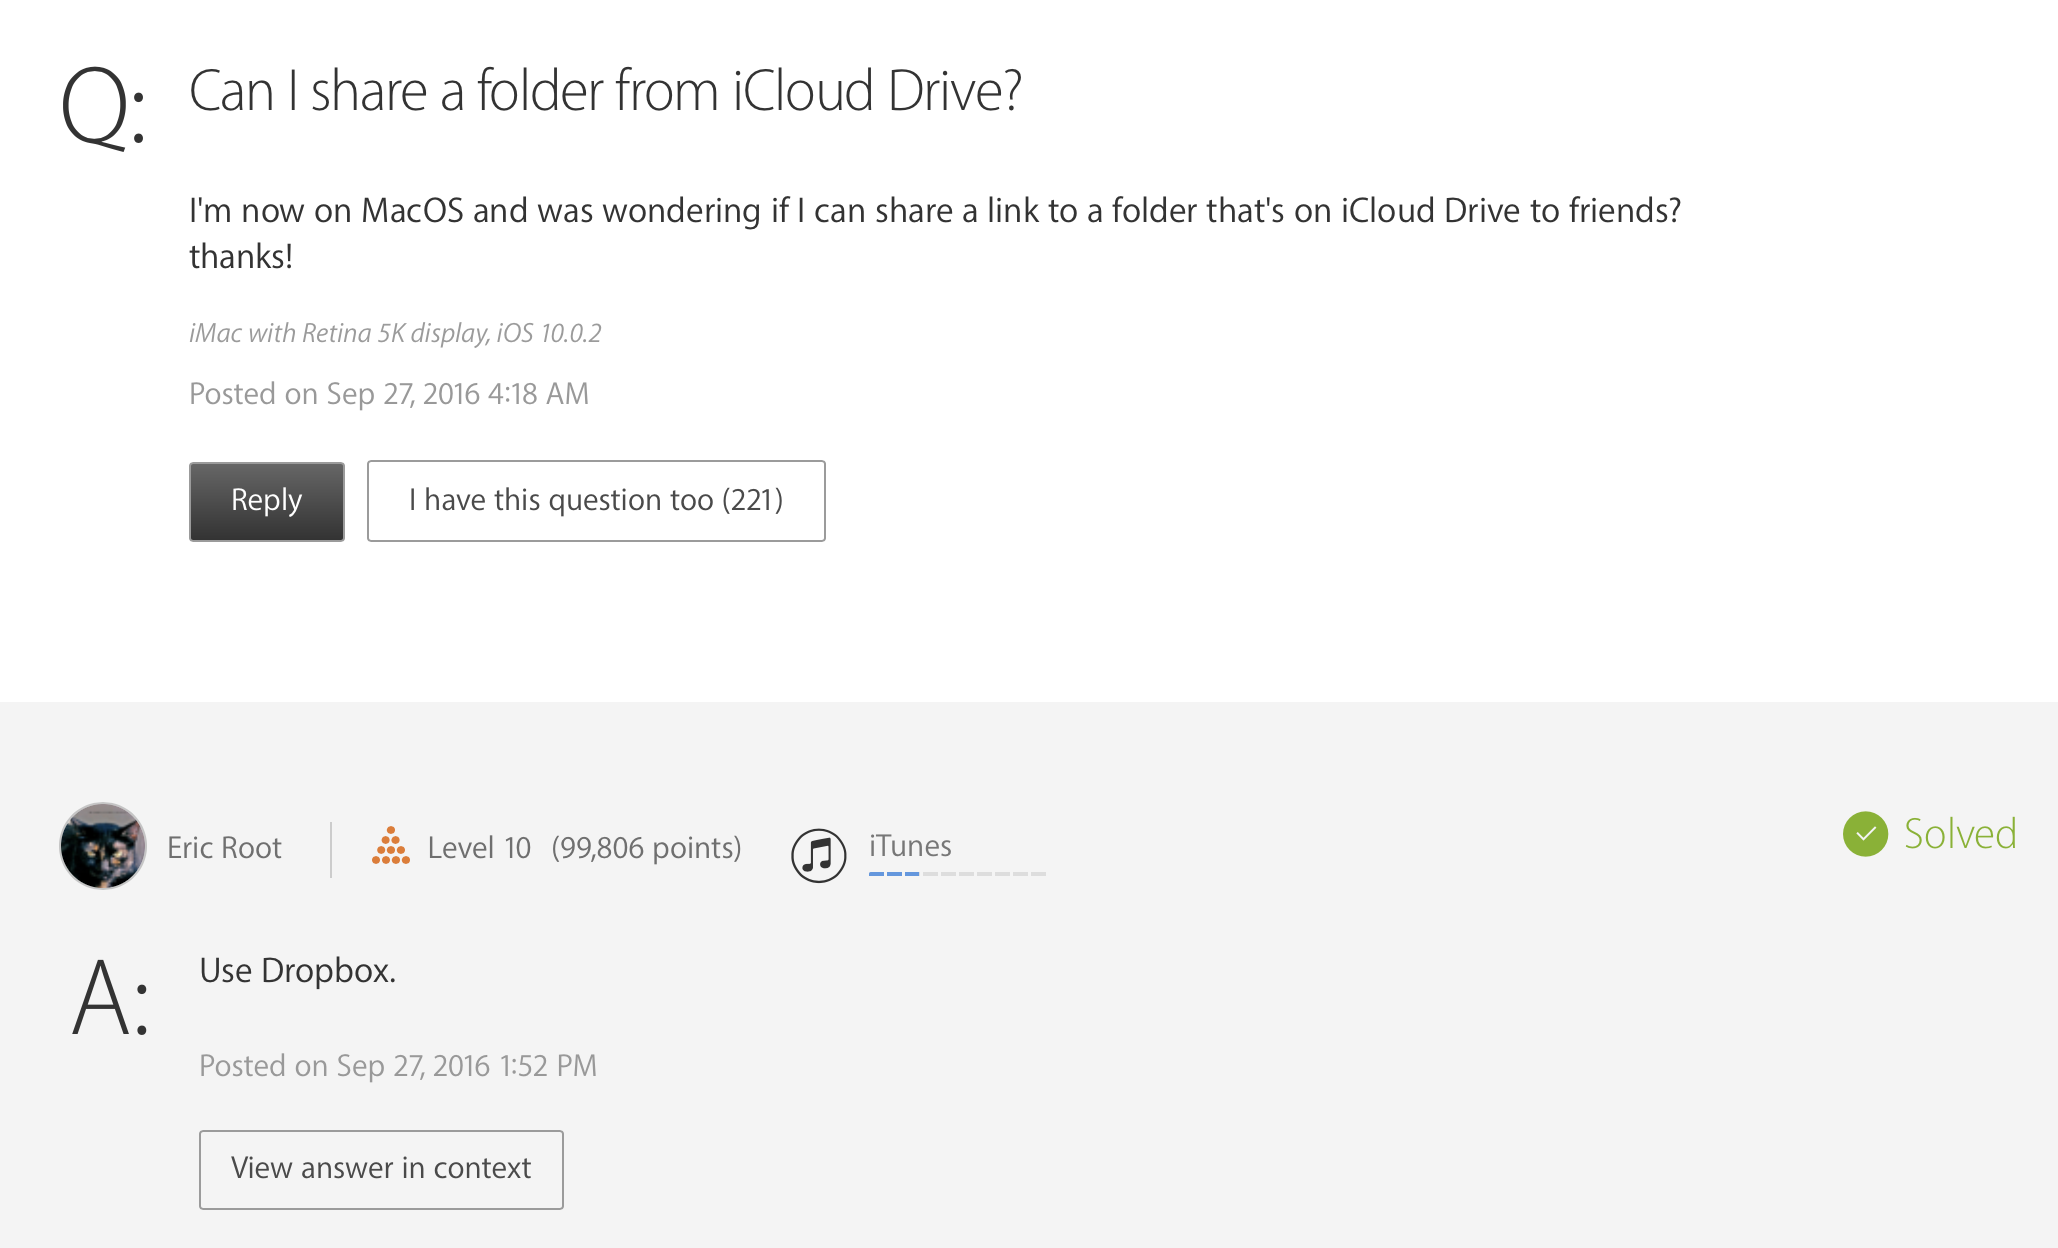Click the iMac with Retina 5K display text
The height and width of the screenshot is (1248, 2058).
pyautogui.click(x=395, y=333)
